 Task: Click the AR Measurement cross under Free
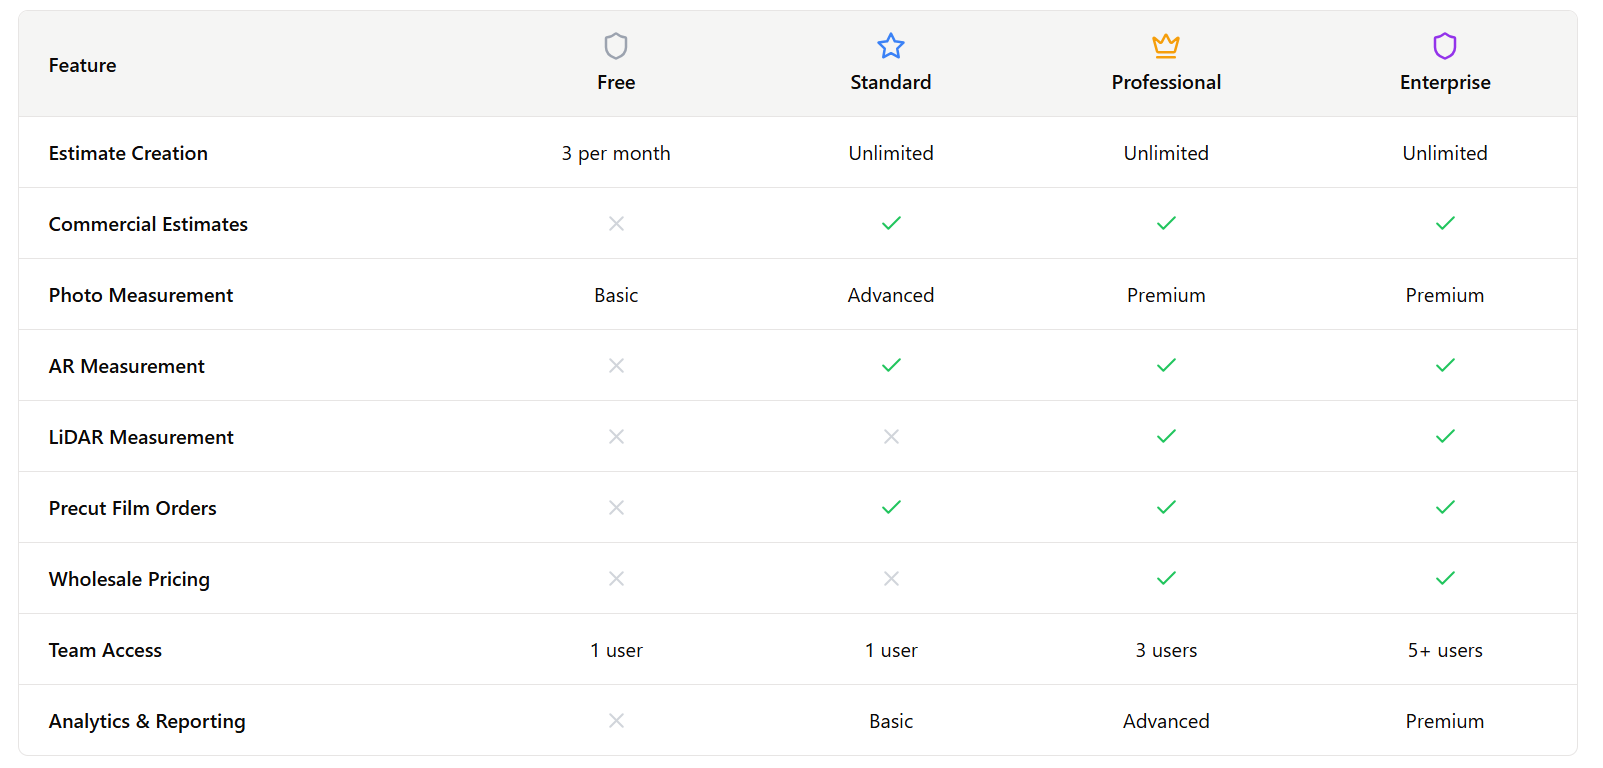616,365
